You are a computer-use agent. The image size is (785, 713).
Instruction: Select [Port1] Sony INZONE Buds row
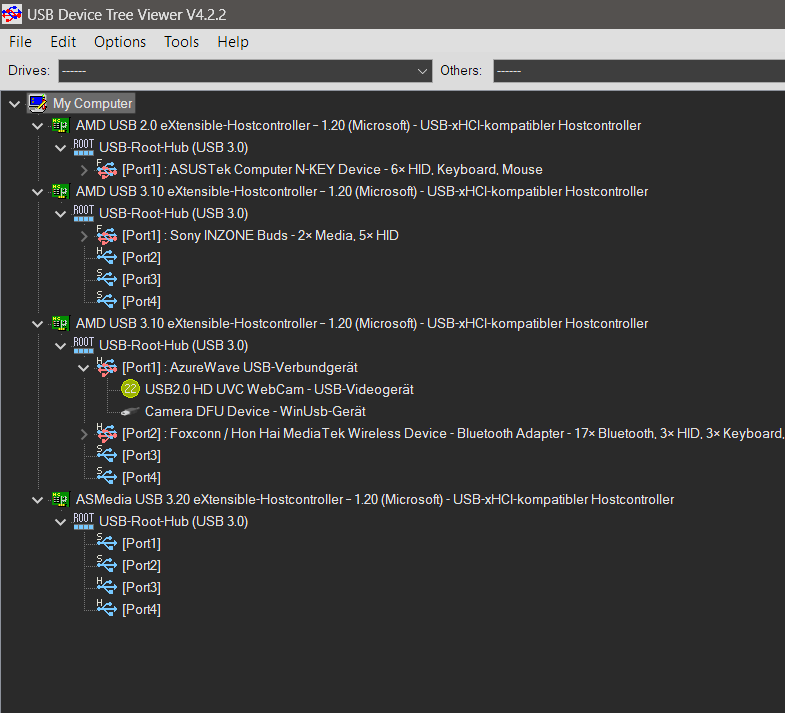[260, 235]
